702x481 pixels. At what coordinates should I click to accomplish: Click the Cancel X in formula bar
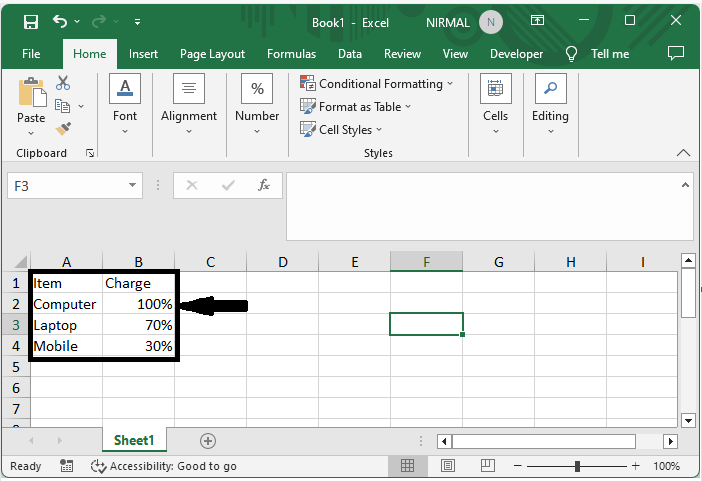click(x=192, y=185)
